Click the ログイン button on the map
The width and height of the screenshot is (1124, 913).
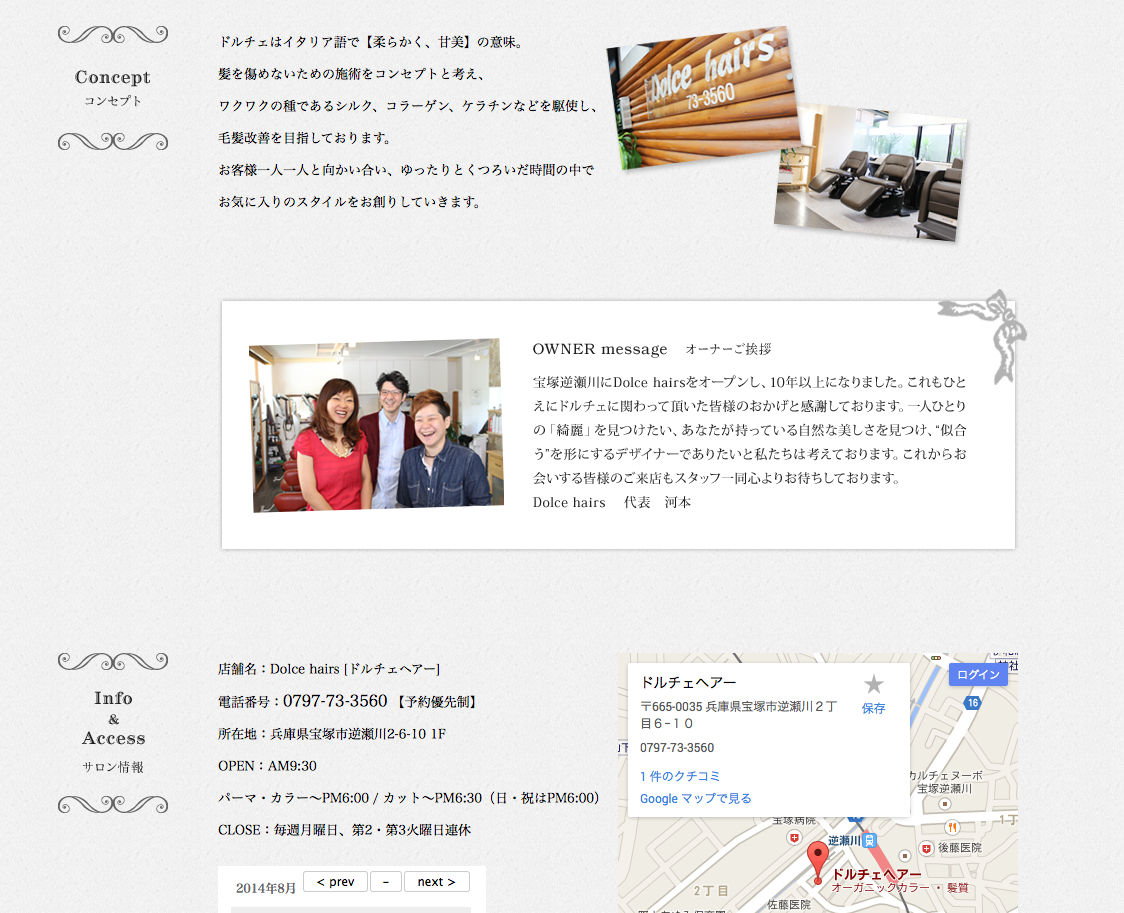point(978,674)
